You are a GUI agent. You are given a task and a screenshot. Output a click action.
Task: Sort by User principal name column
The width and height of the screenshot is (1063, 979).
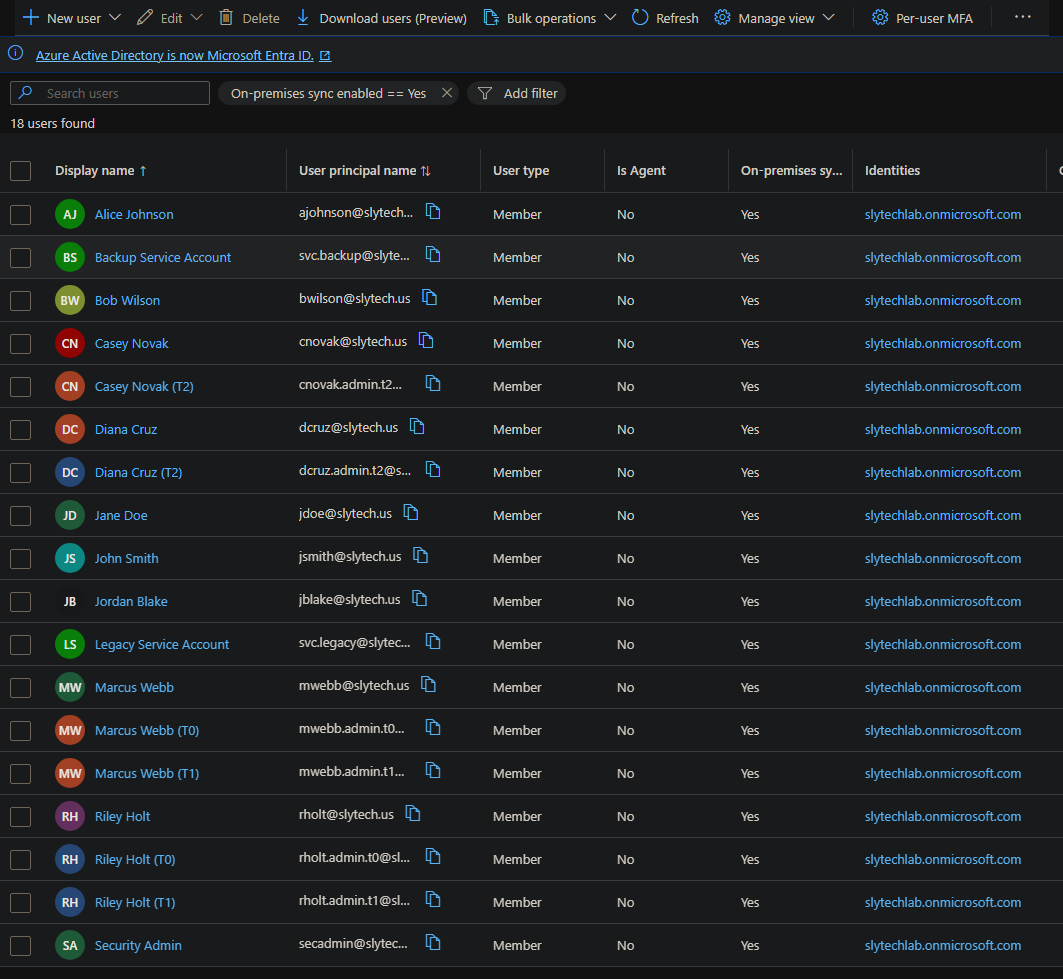365,171
